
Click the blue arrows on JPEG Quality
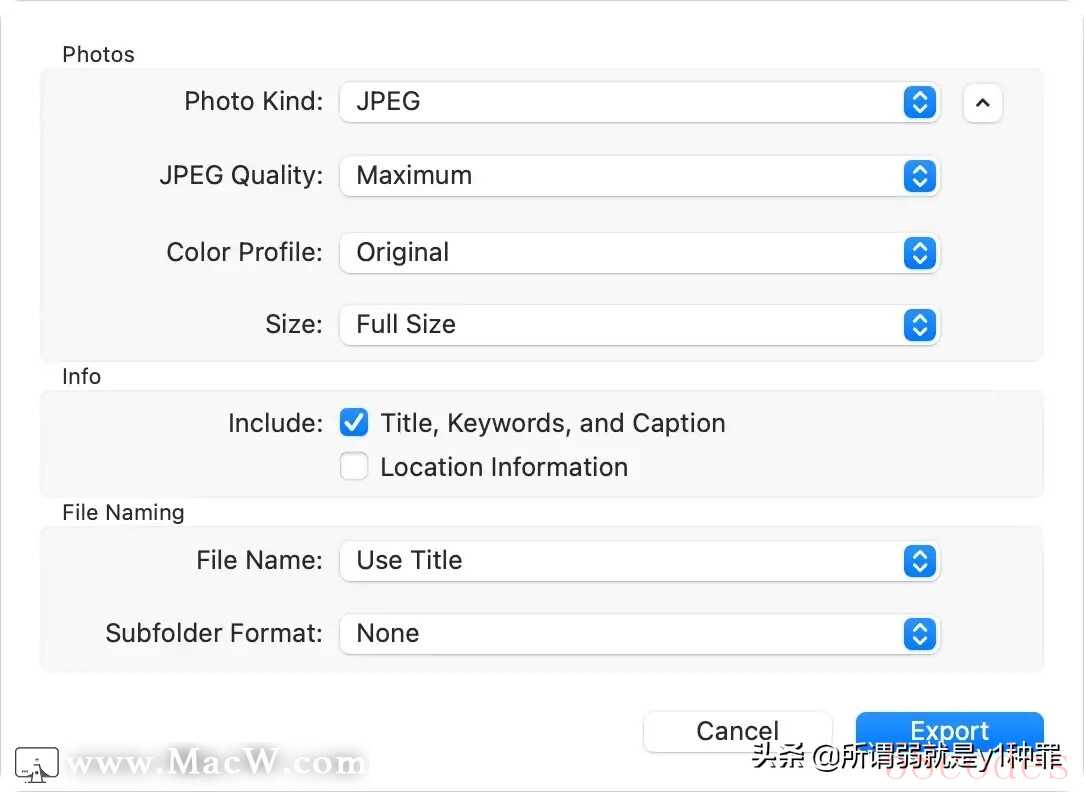point(919,176)
